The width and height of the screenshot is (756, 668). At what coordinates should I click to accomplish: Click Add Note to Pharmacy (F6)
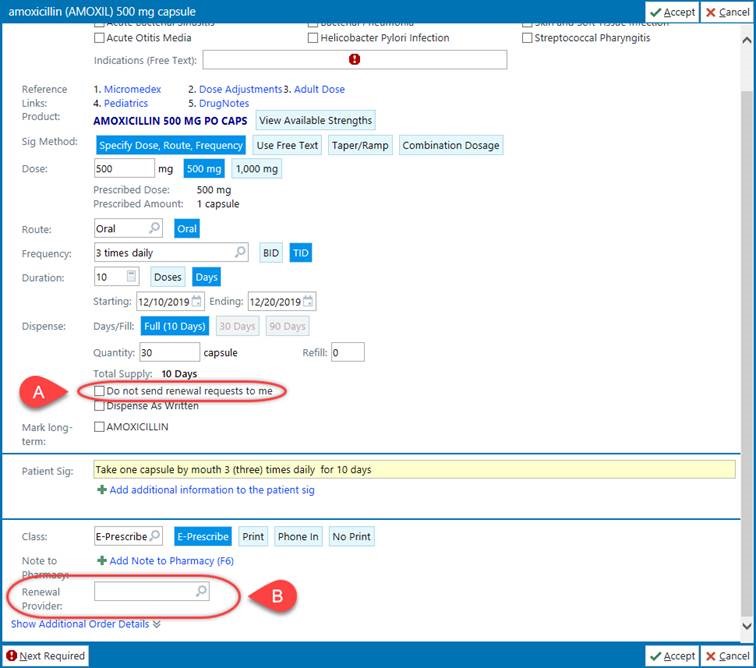[171, 560]
